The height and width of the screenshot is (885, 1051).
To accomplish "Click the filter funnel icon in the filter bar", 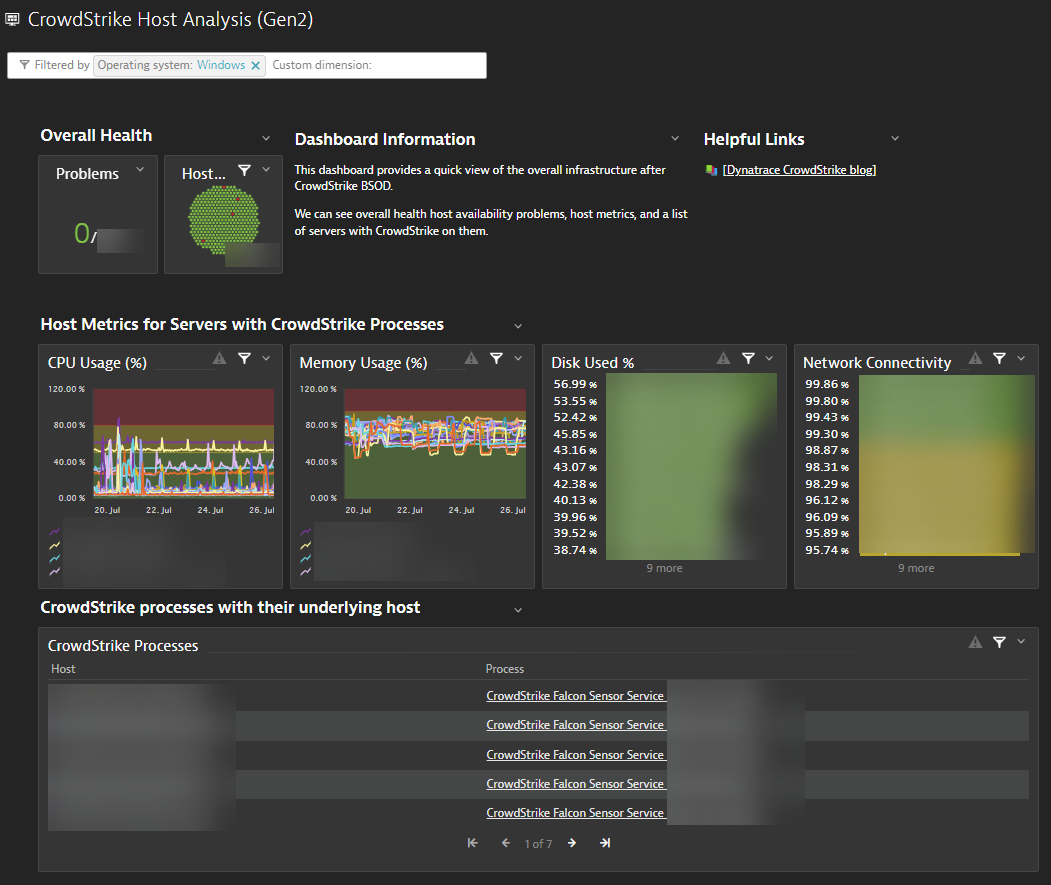I will [x=23, y=65].
